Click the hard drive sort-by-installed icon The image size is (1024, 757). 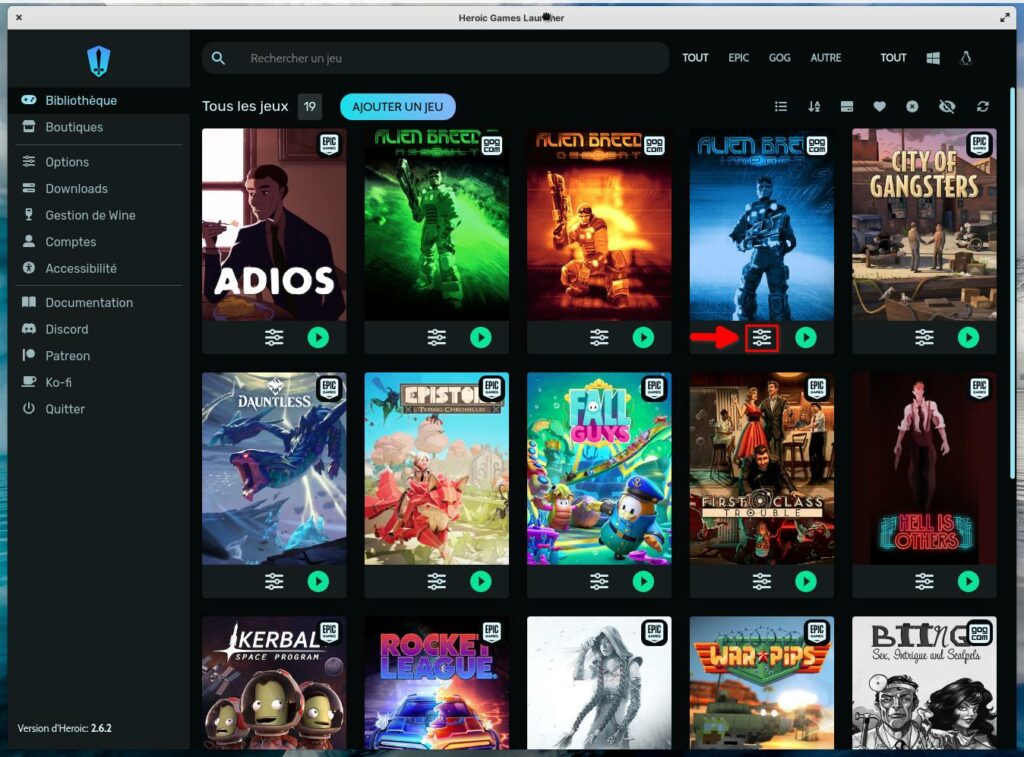pos(847,107)
